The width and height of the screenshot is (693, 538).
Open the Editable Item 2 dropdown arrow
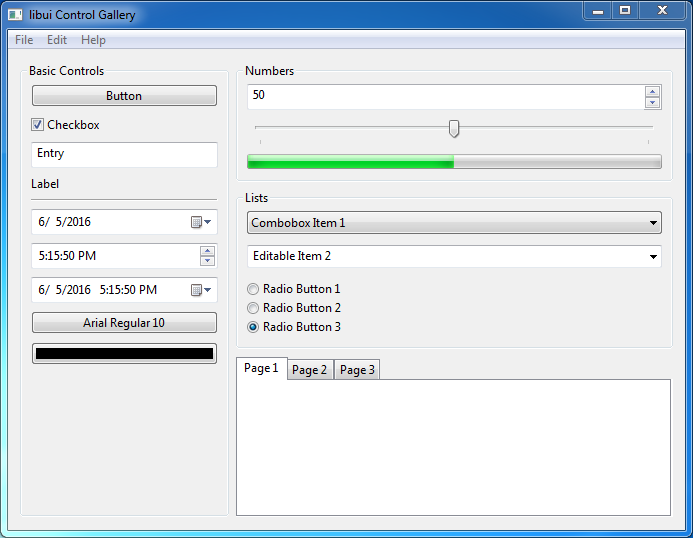click(x=653, y=257)
